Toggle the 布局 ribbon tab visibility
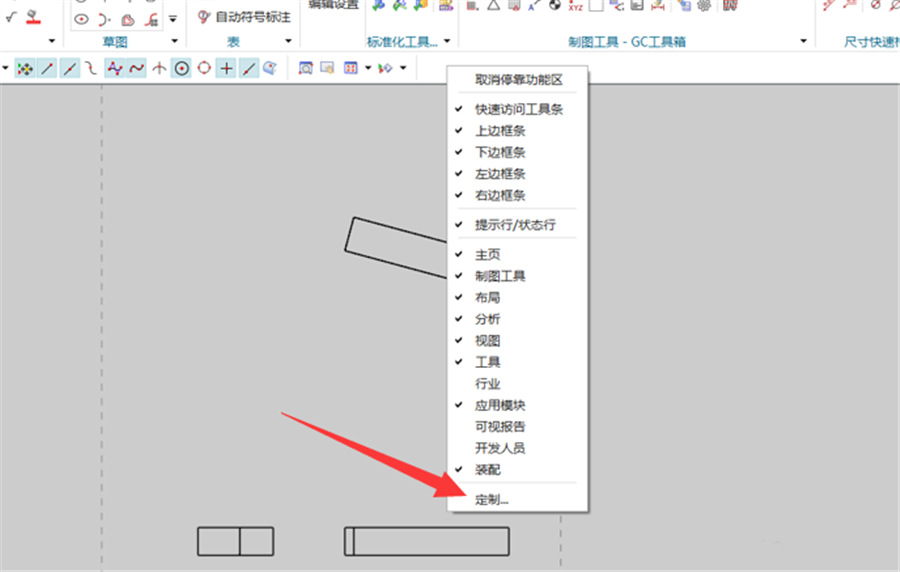 517,297
